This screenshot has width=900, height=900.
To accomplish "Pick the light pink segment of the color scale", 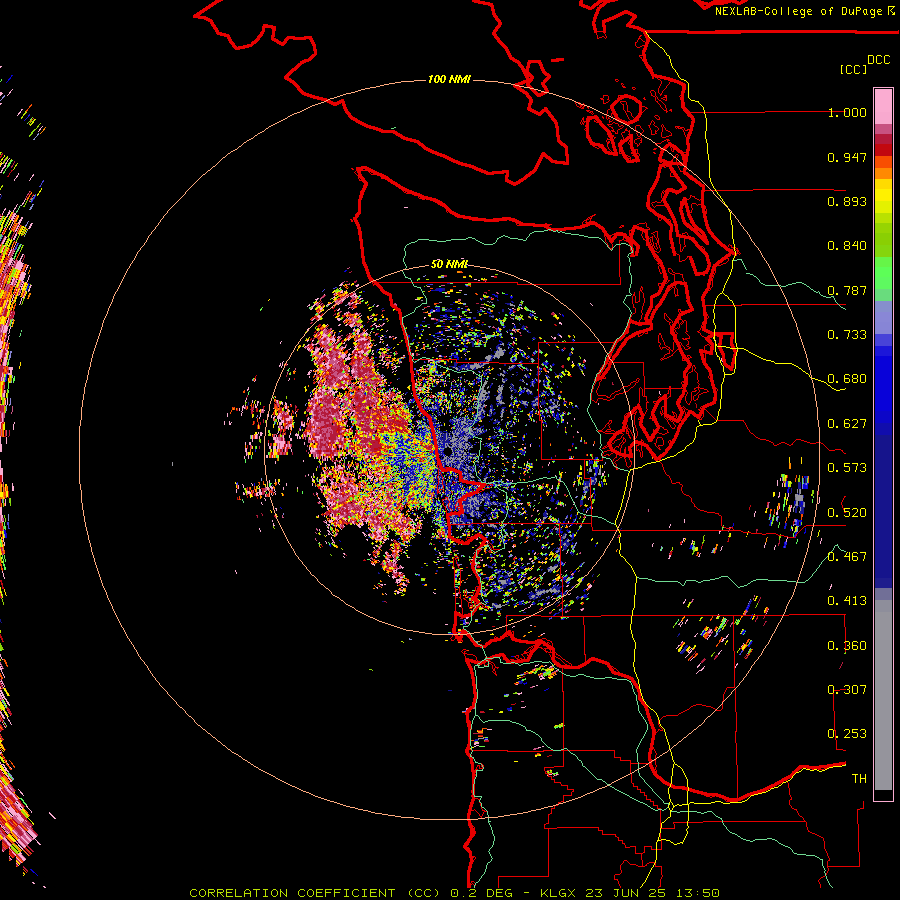I will [883, 106].
